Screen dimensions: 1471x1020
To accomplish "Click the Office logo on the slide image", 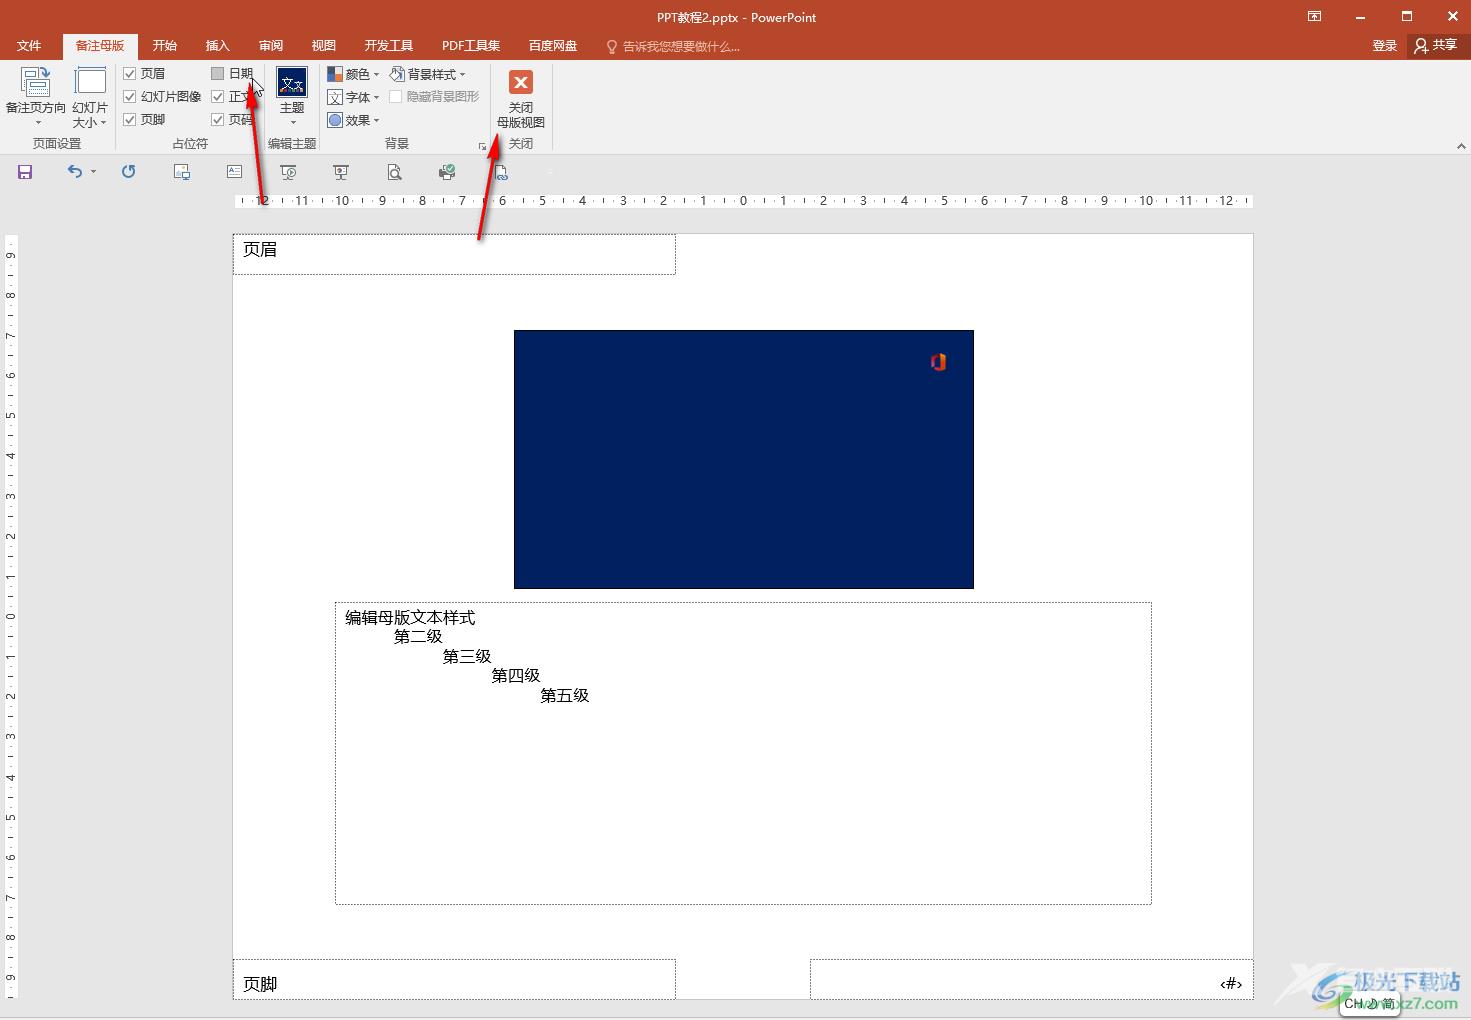I will [x=938, y=362].
